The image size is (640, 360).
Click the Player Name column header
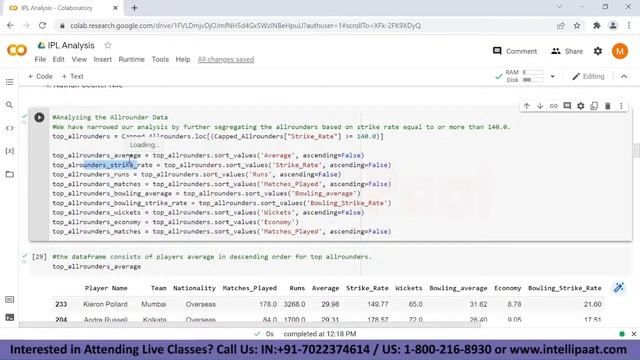pyautogui.click(x=106, y=288)
